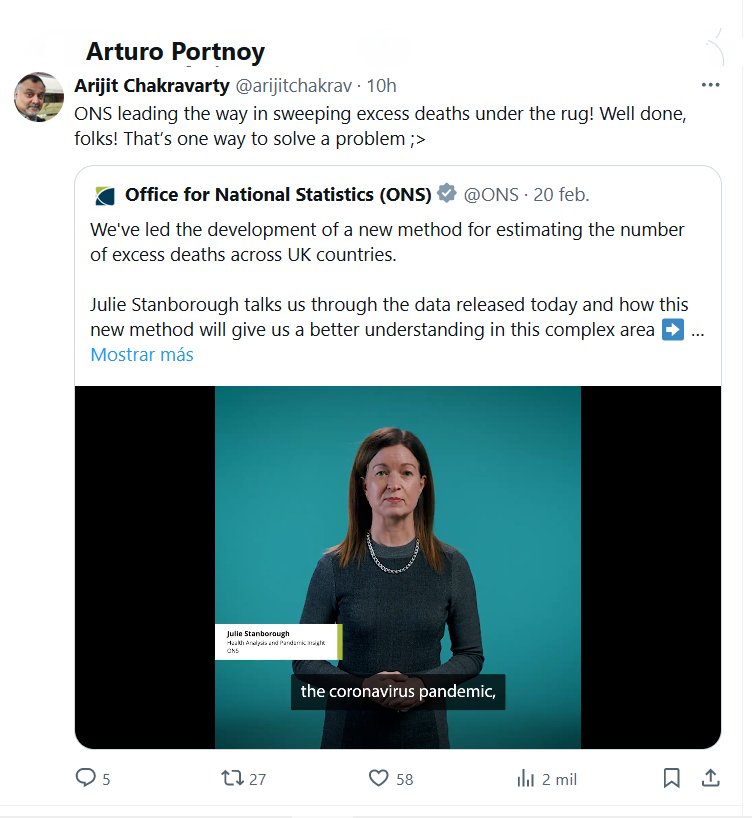Like the post with the heart icon
This screenshot has height=818, width=752.
click(379, 778)
